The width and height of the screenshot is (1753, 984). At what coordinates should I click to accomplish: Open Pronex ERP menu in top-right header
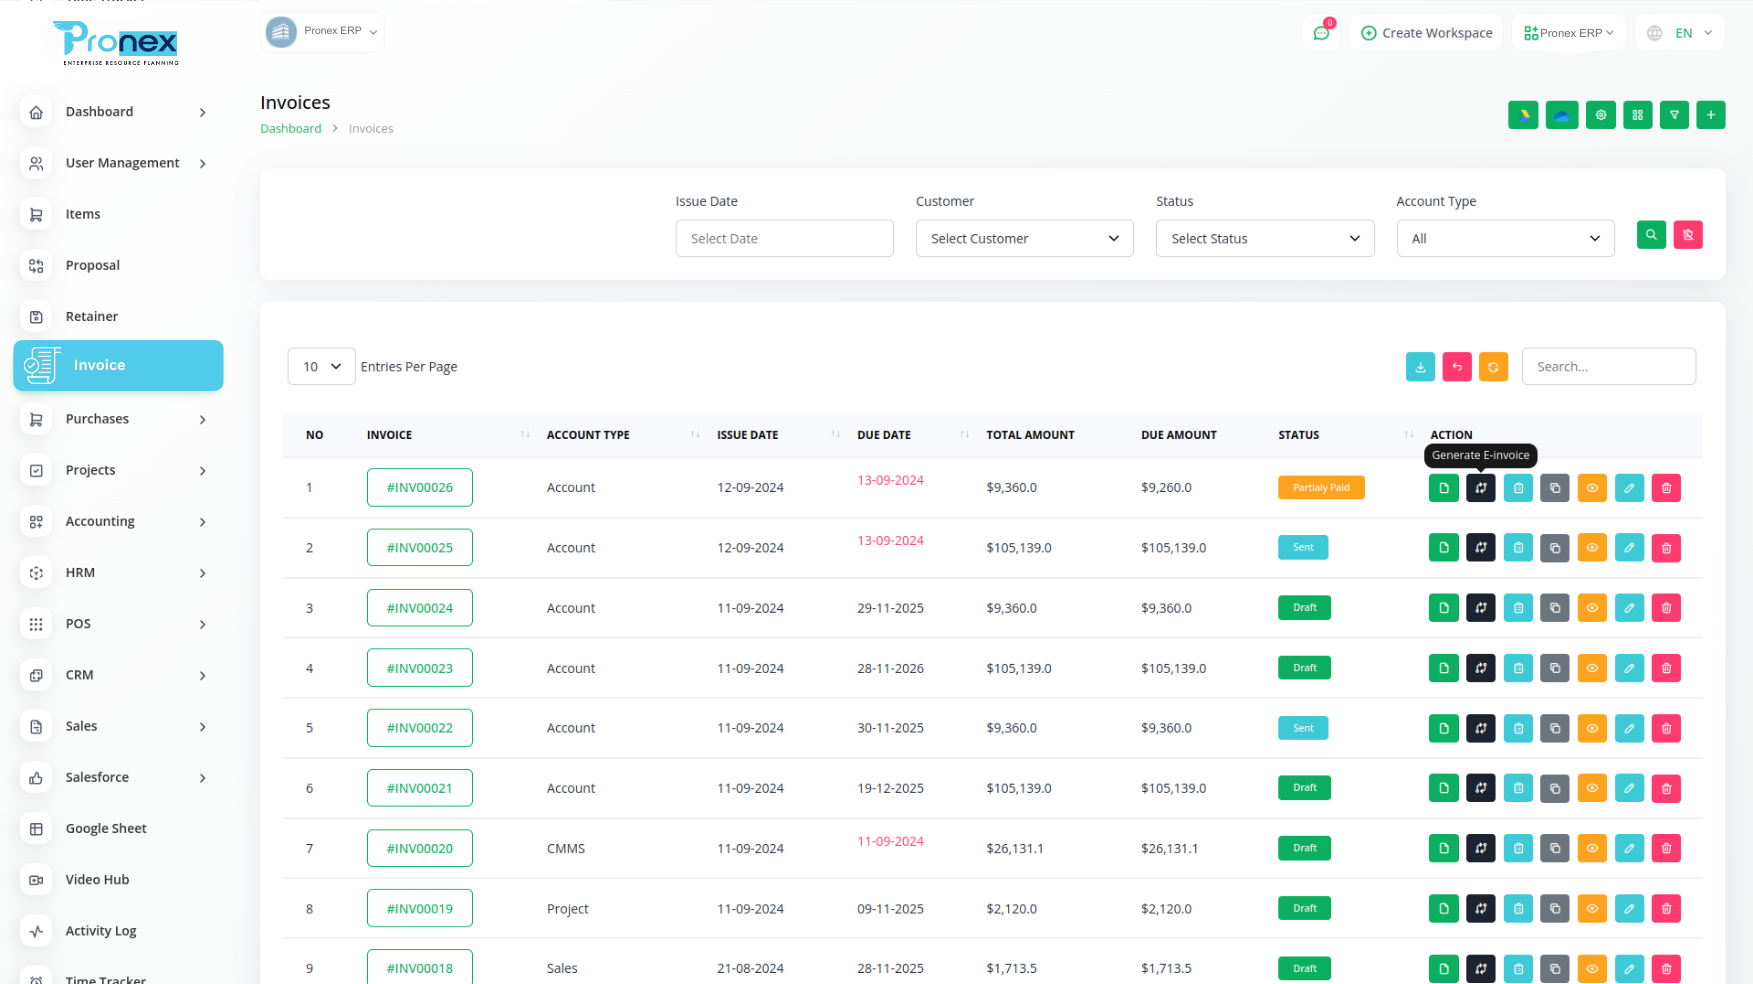[x=1568, y=33]
